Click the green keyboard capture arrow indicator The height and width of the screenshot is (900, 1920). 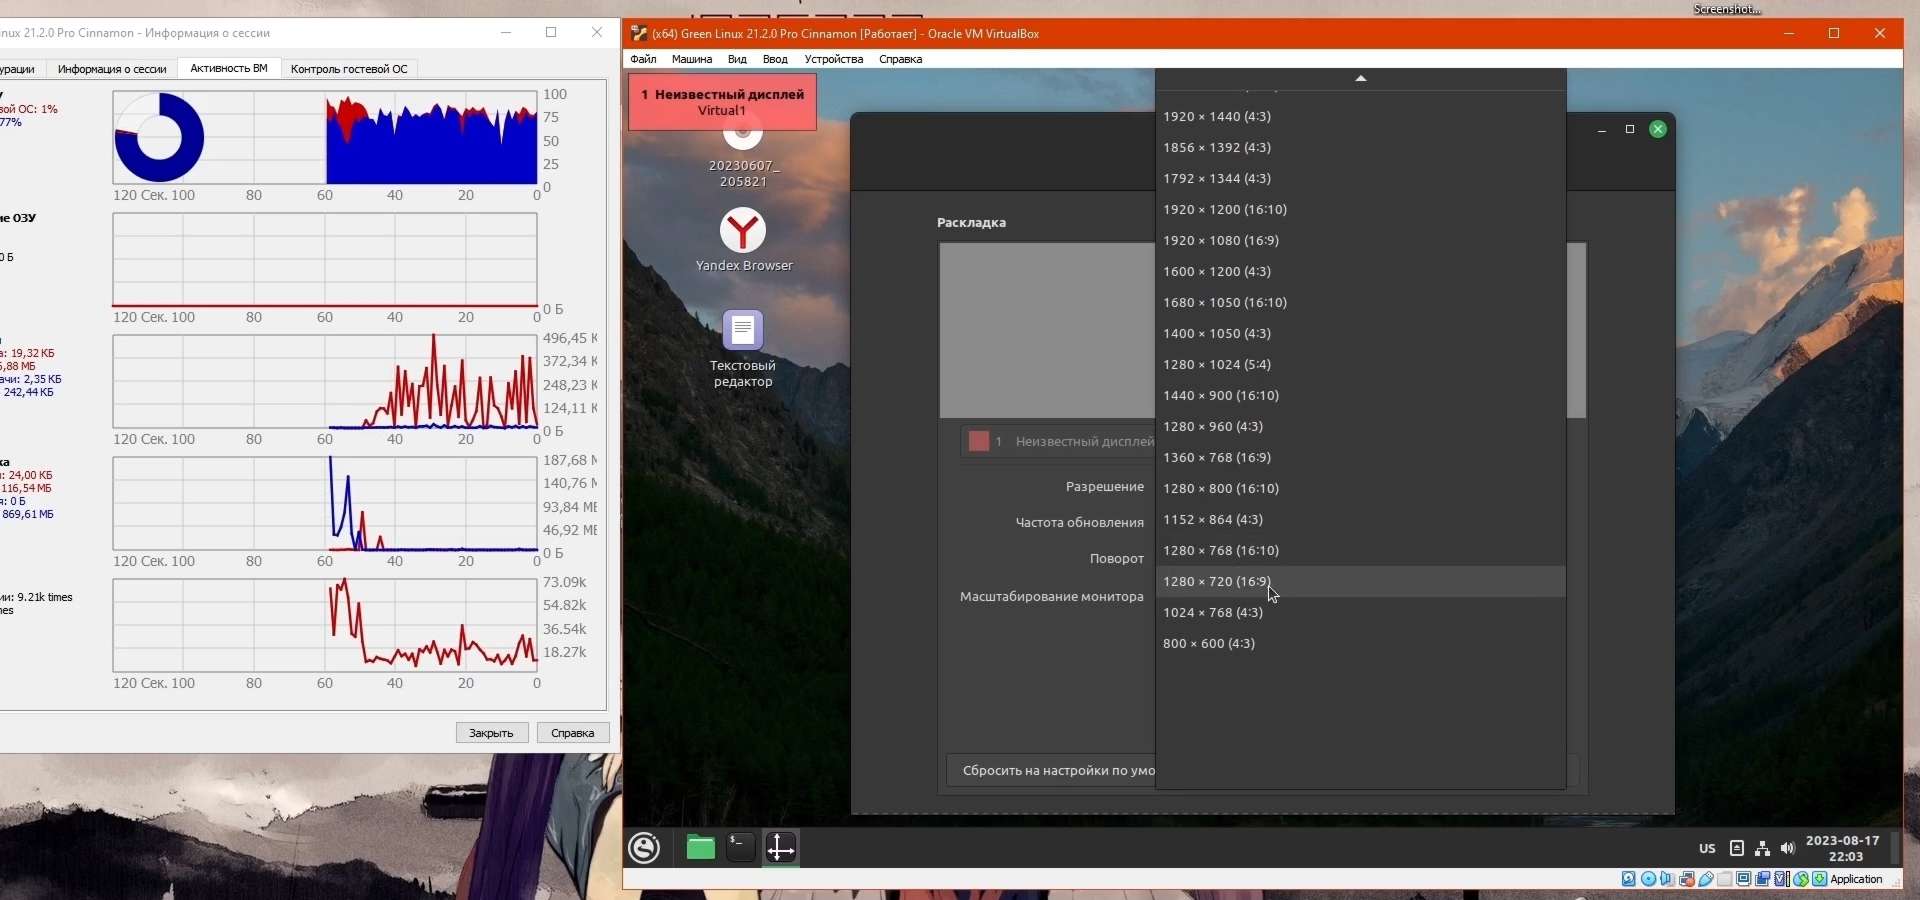[x=1820, y=879]
